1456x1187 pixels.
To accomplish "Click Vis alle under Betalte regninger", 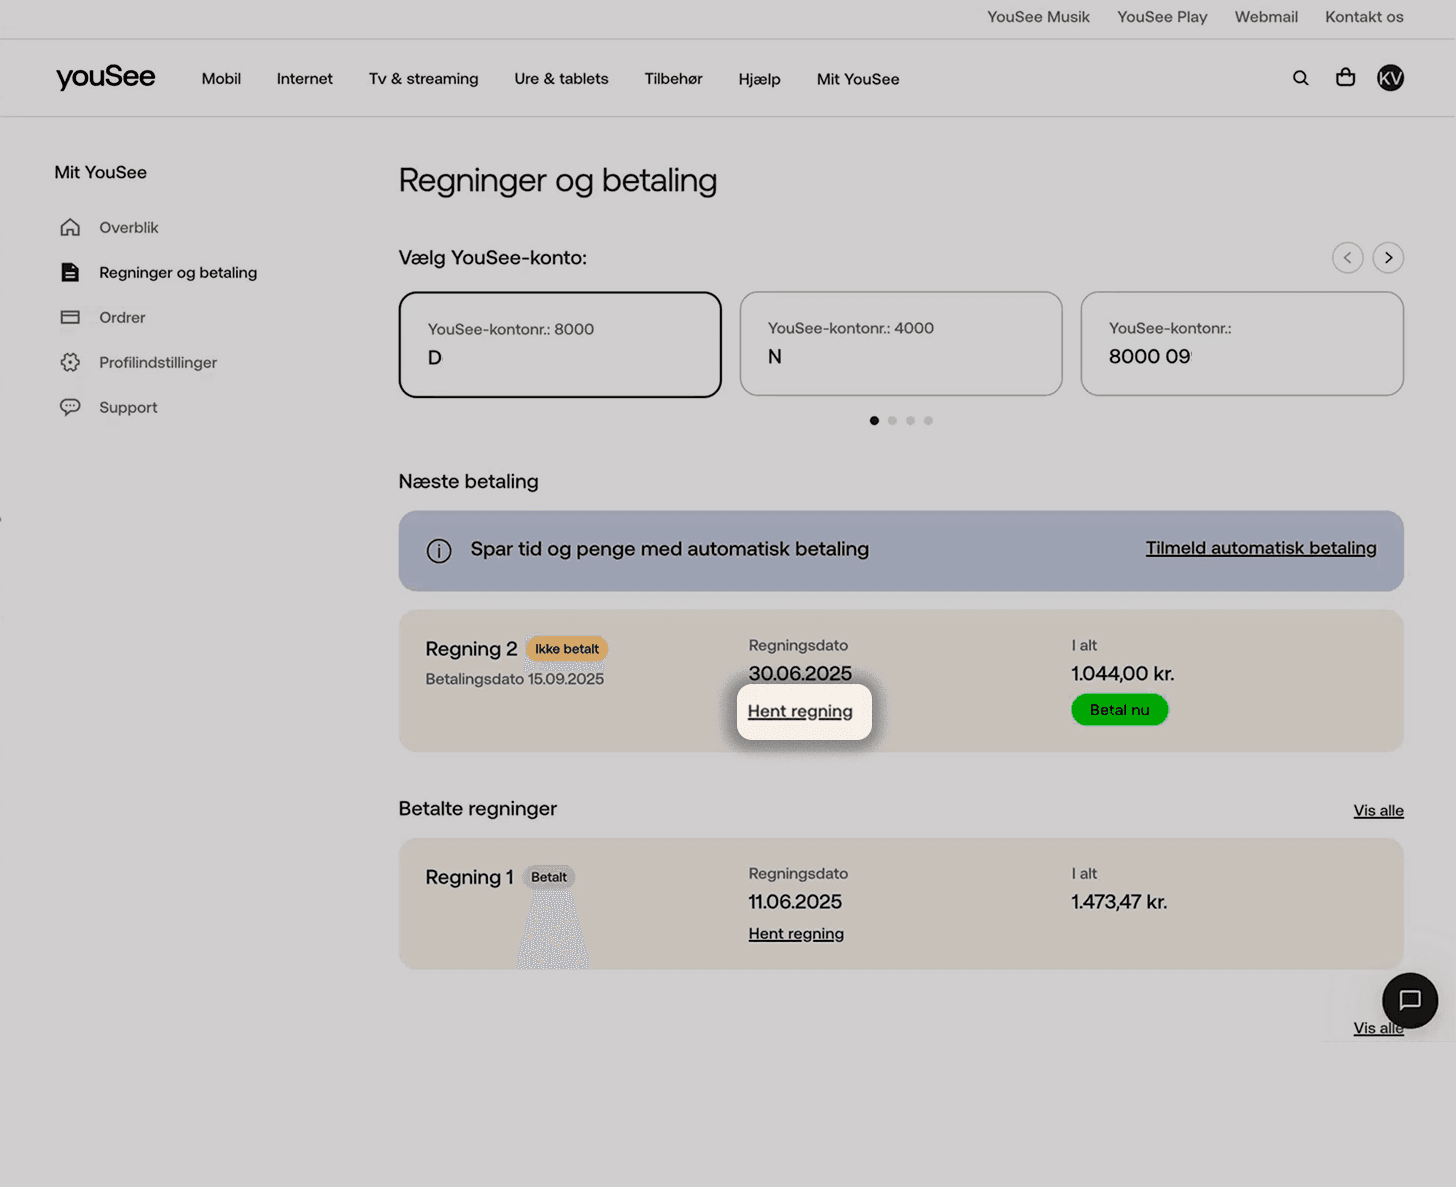I will coord(1378,810).
